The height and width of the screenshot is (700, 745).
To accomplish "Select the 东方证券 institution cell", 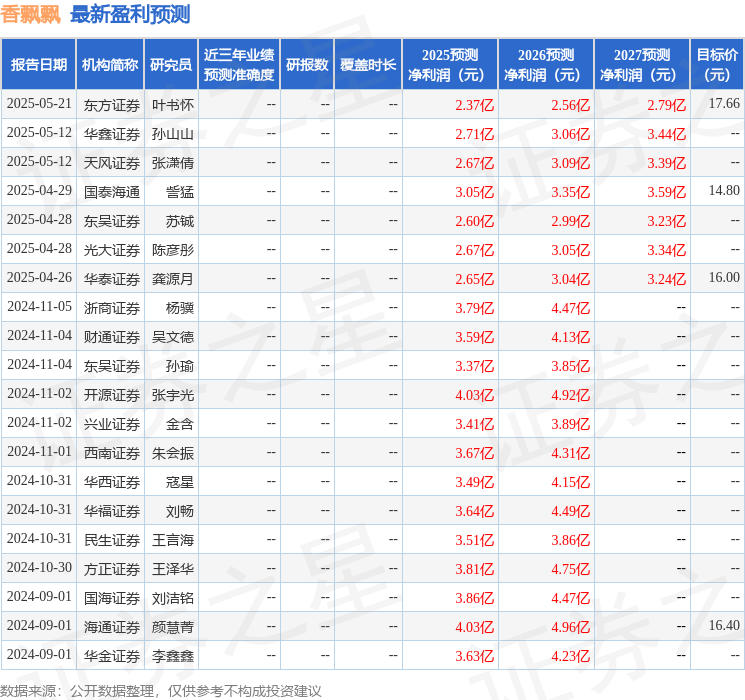I will pyautogui.click(x=112, y=105).
